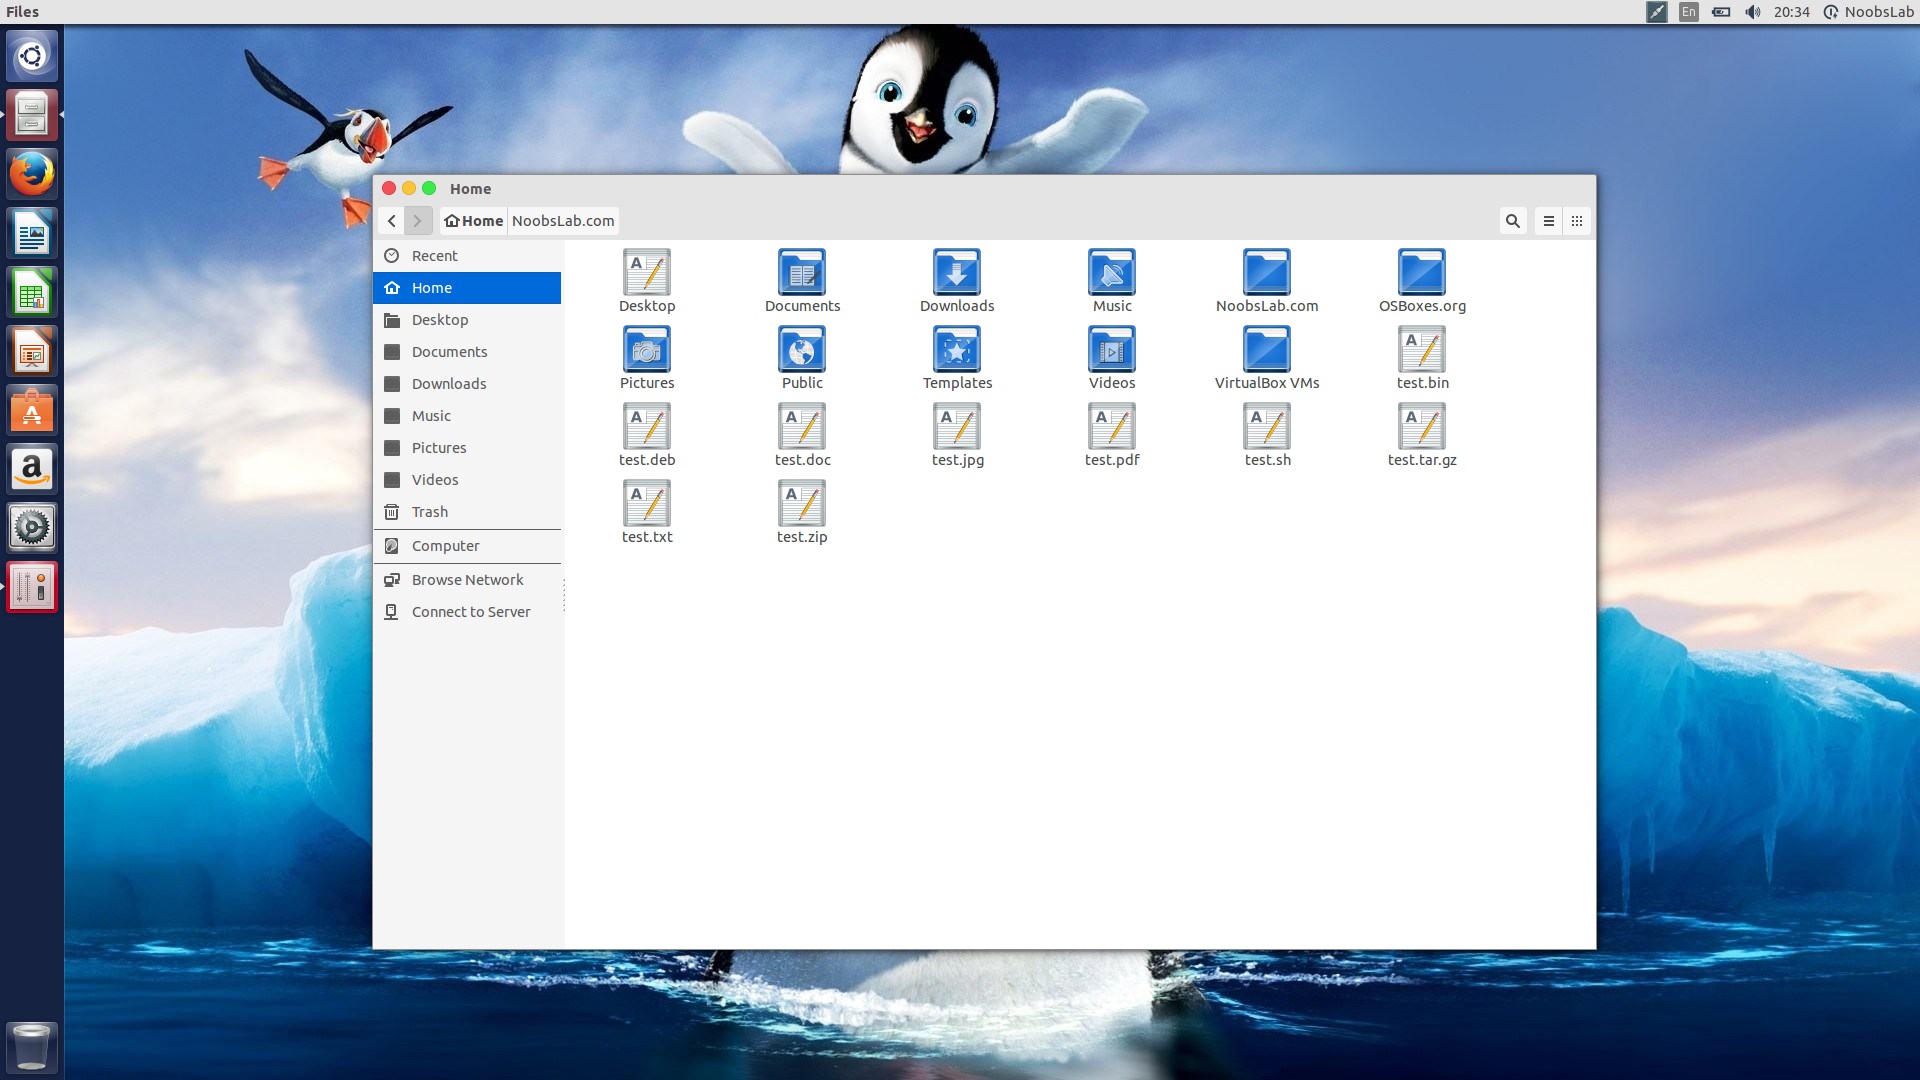This screenshot has height=1080, width=1920.
Task: Open the Trash from the Unity launcher
Action: pos(32,1047)
